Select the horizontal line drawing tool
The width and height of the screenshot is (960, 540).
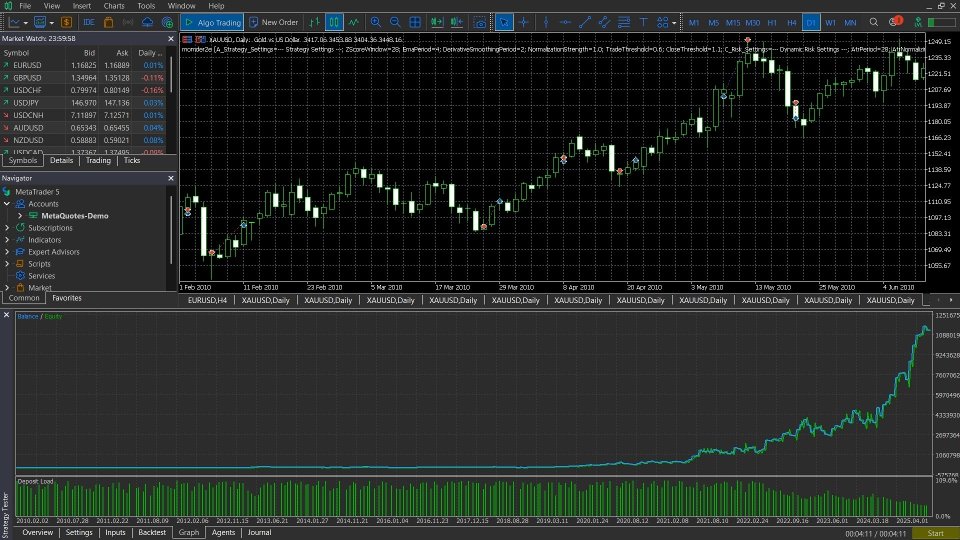[x=565, y=23]
